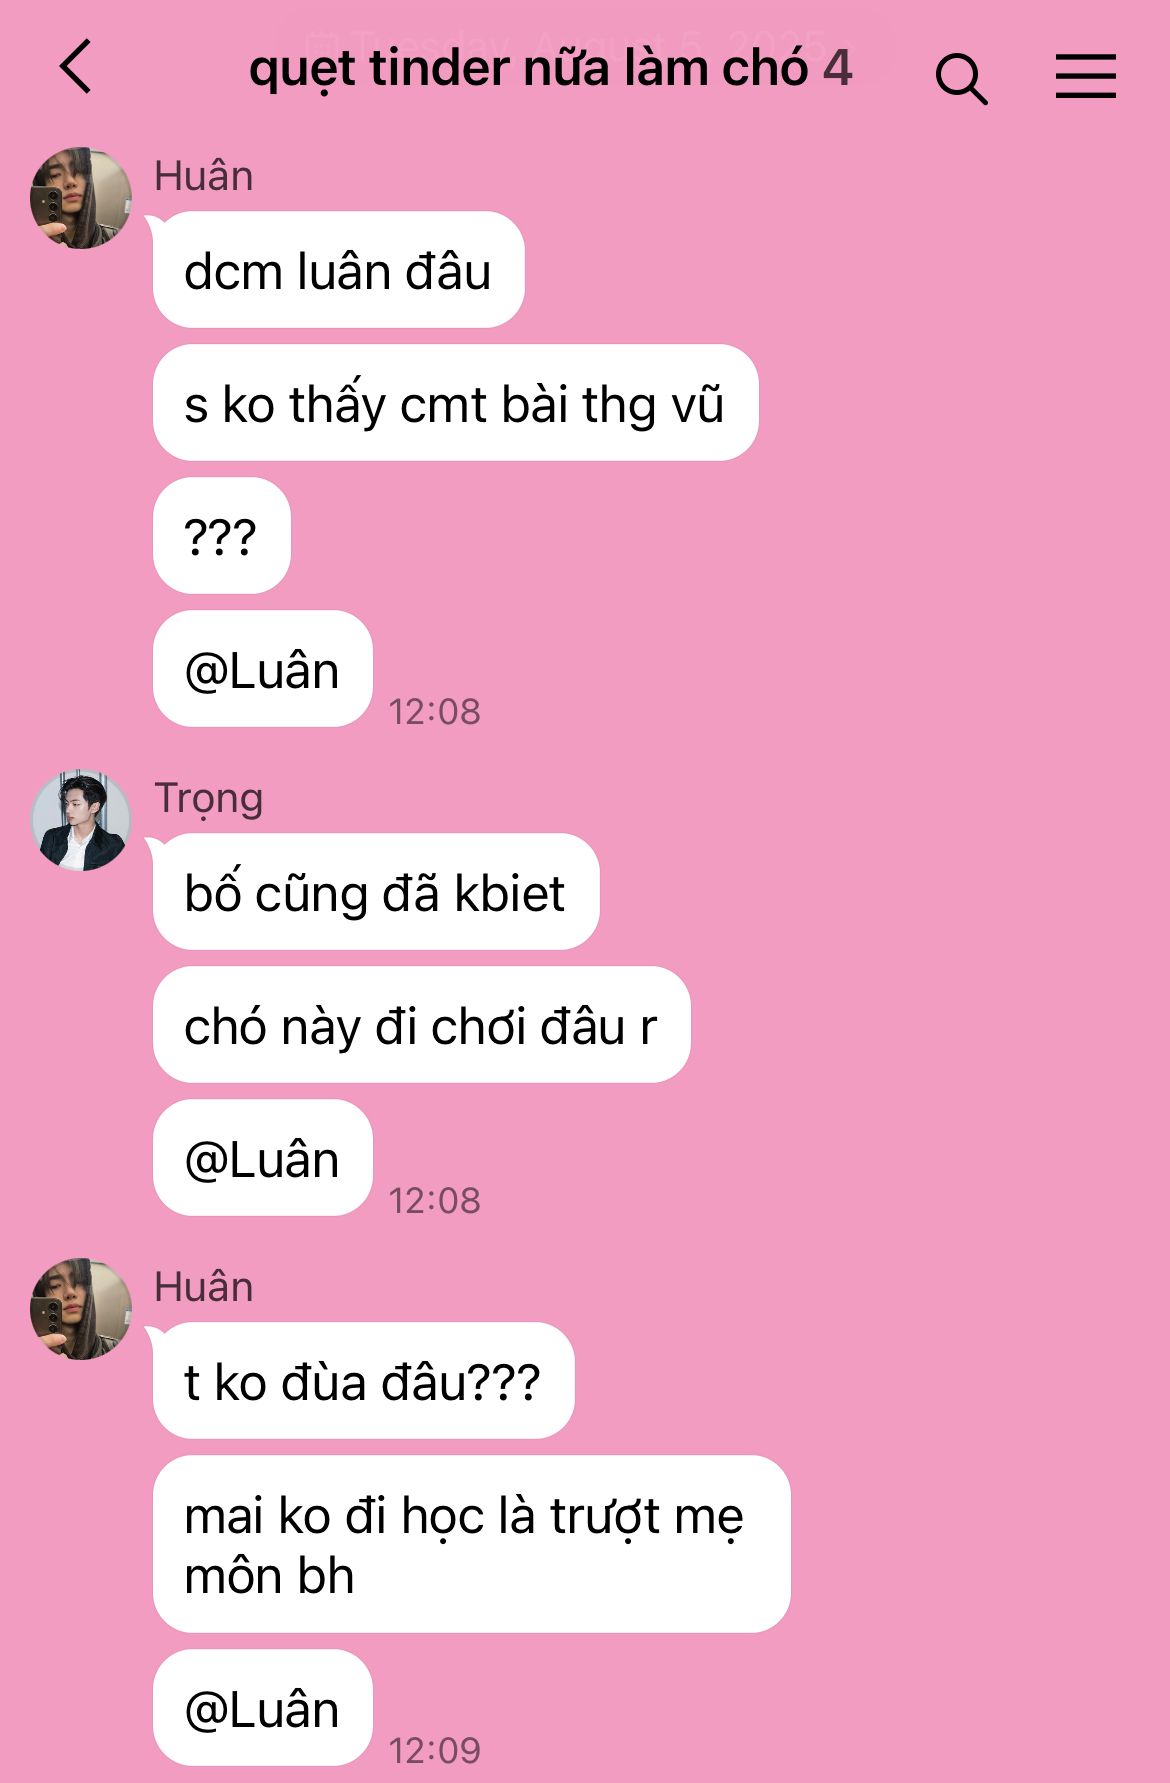Select message "bố cũng đã kbiet"
The image size is (1170, 1783).
[x=376, y=892]
